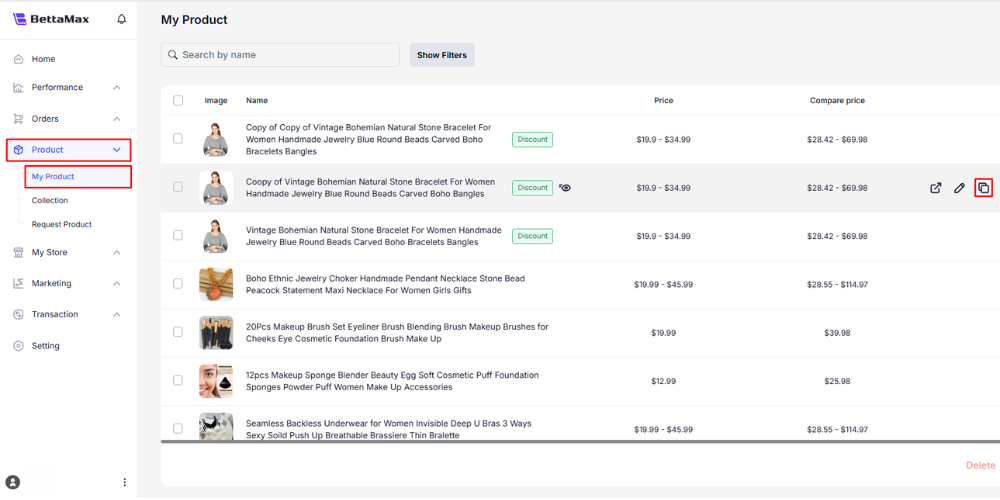The image size is (1000, 500).
Task: Click the Search by name field
Action: coord(285,55)
